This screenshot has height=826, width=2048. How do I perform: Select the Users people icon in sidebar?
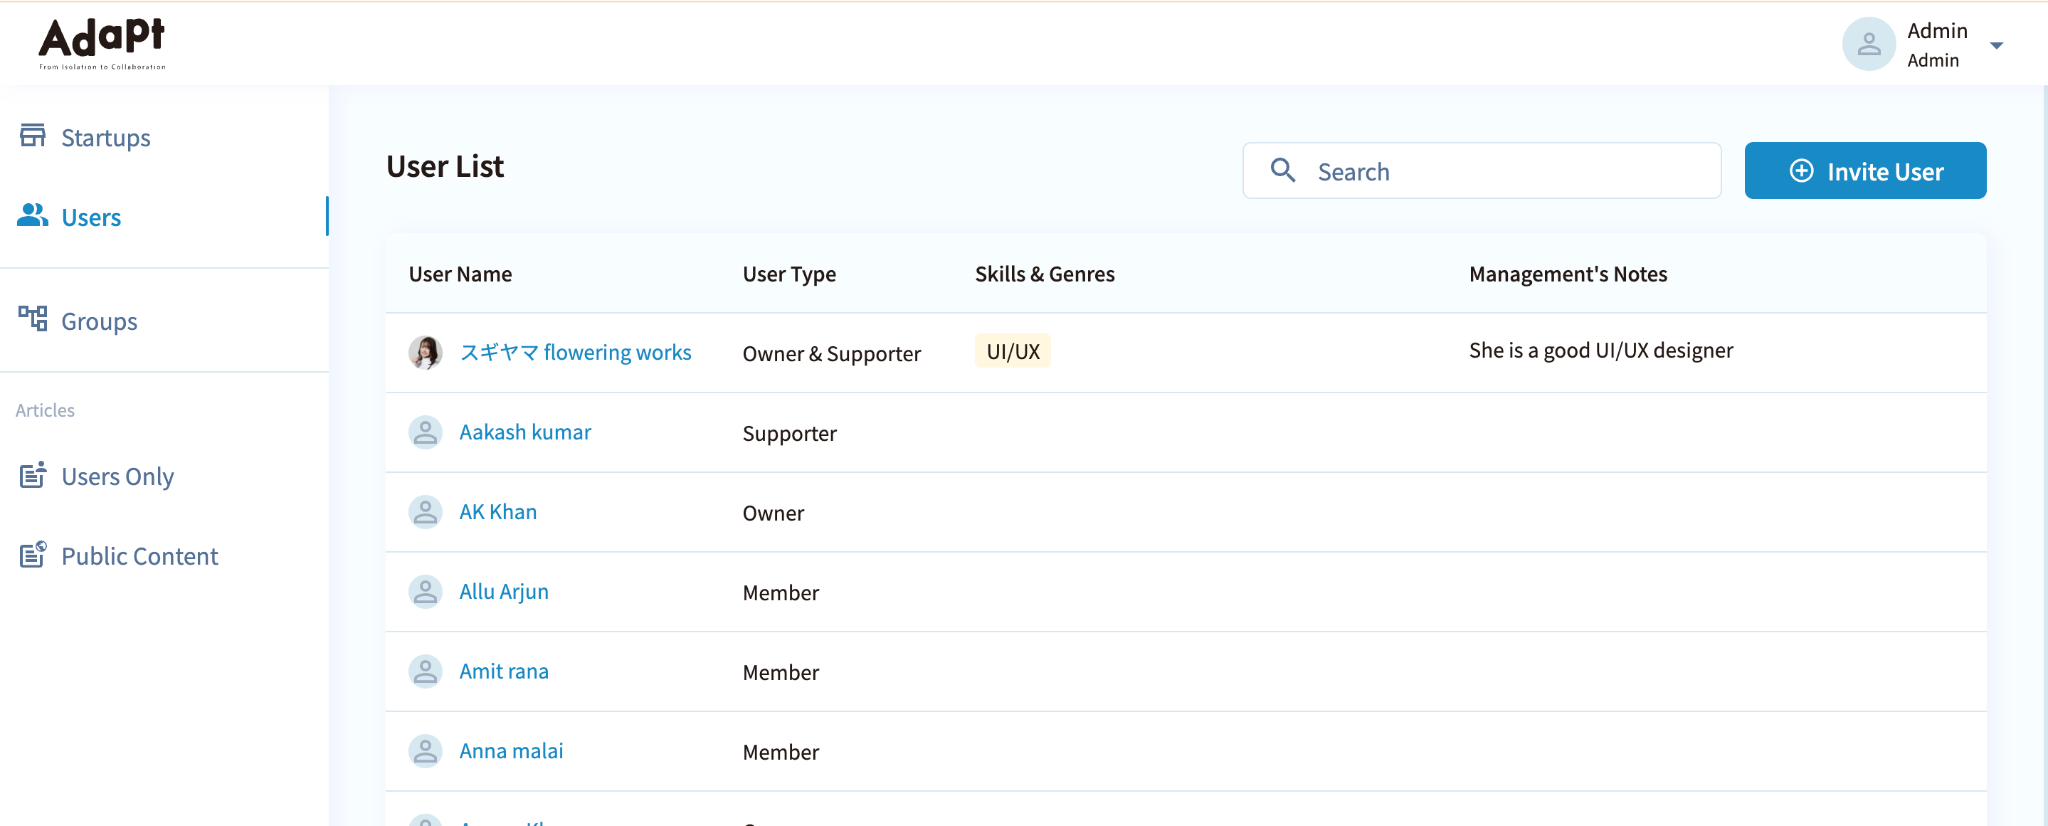33,215
